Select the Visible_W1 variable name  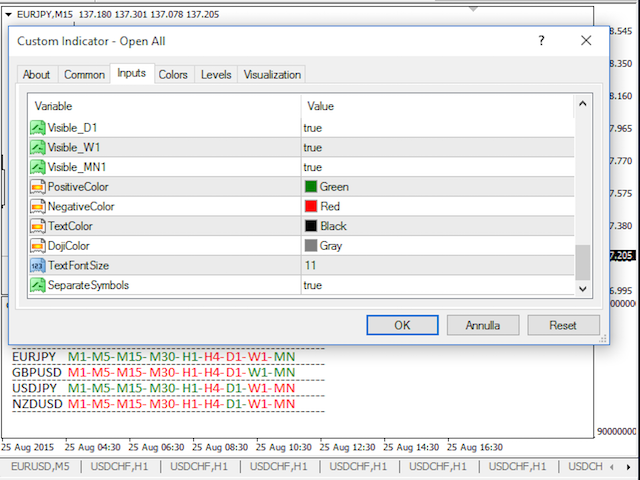click(x=73, y=148)
